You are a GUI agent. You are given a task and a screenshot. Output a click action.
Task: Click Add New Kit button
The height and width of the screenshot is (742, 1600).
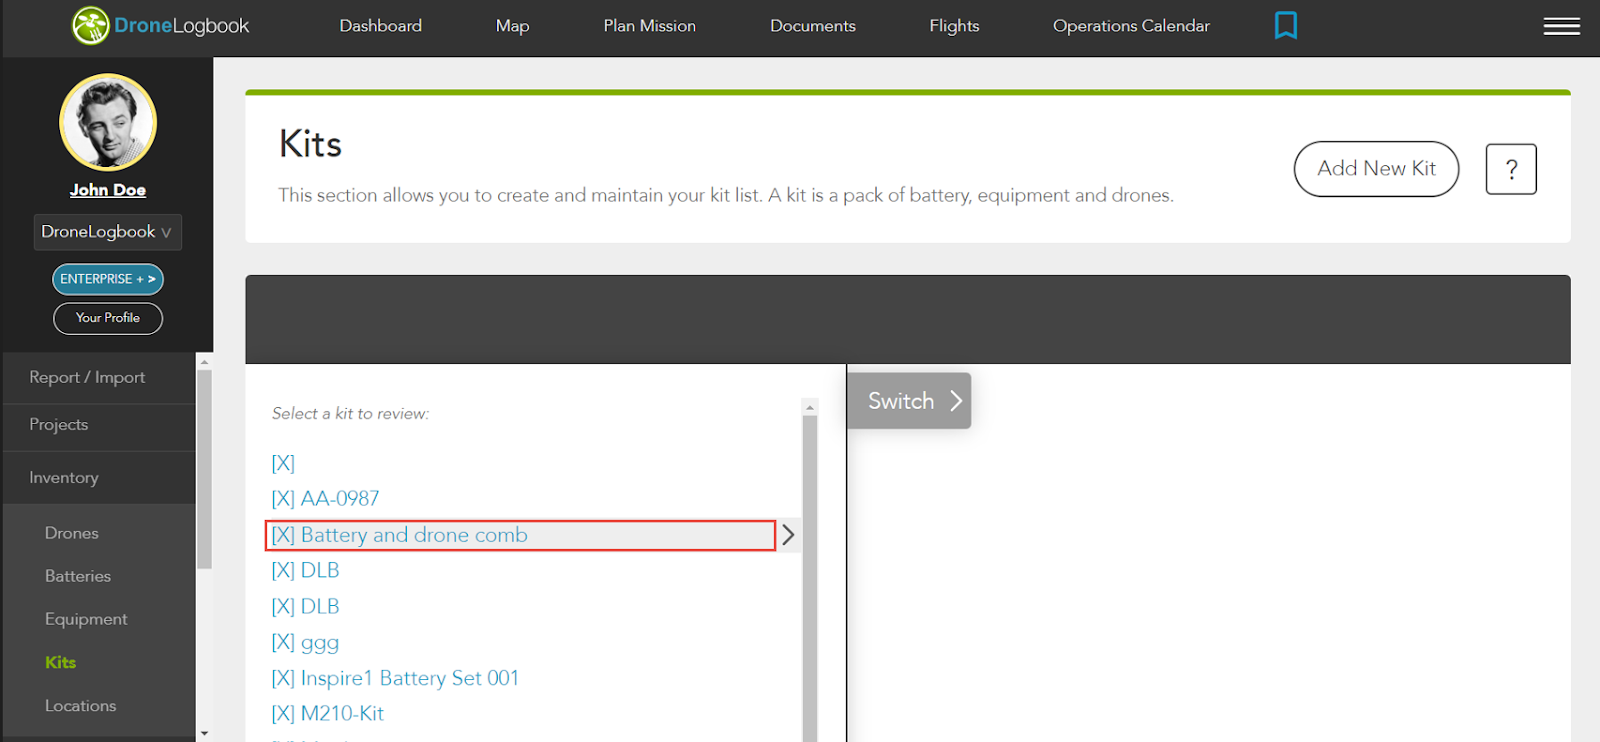[x=1376, y=169]
